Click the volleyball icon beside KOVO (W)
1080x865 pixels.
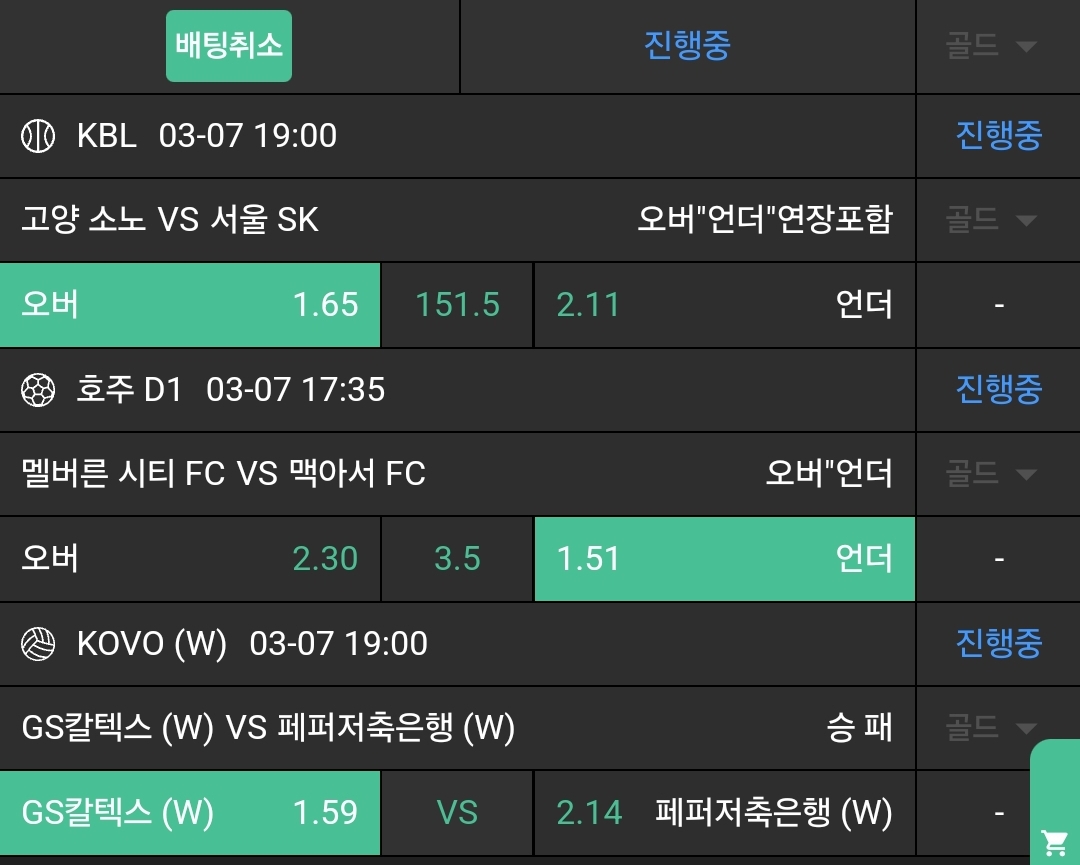point(38,644)
